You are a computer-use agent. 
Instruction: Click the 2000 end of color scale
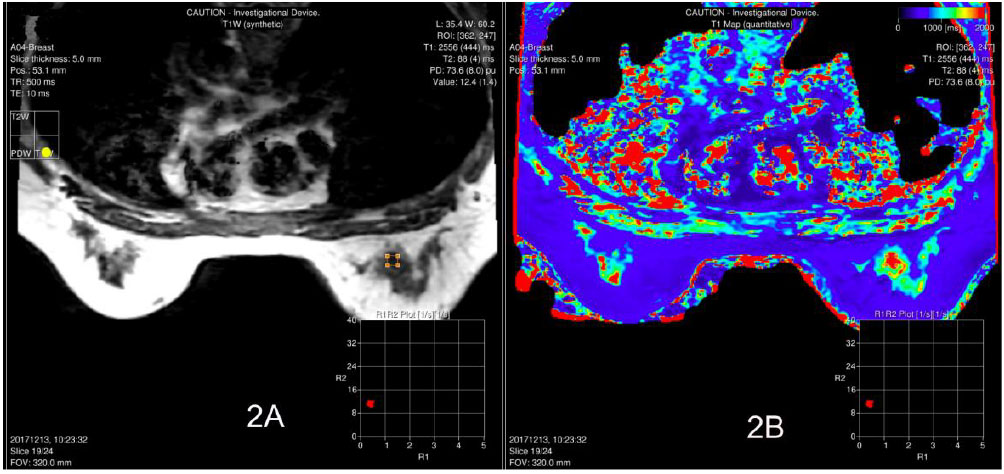(x=987, y=28)
